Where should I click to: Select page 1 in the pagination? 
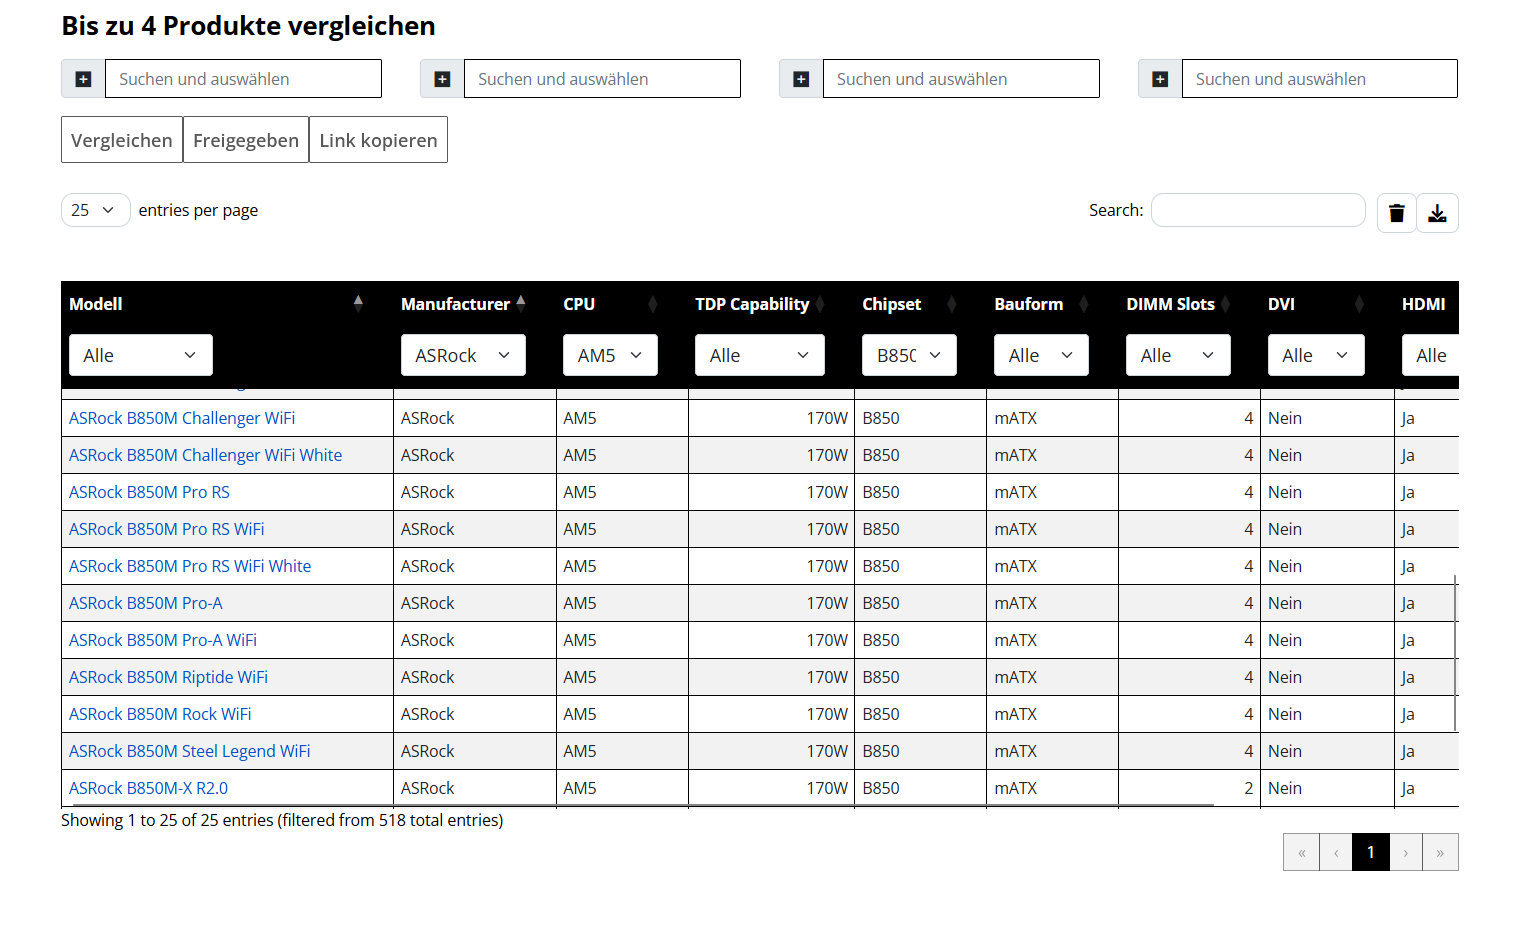point(1371,852)
